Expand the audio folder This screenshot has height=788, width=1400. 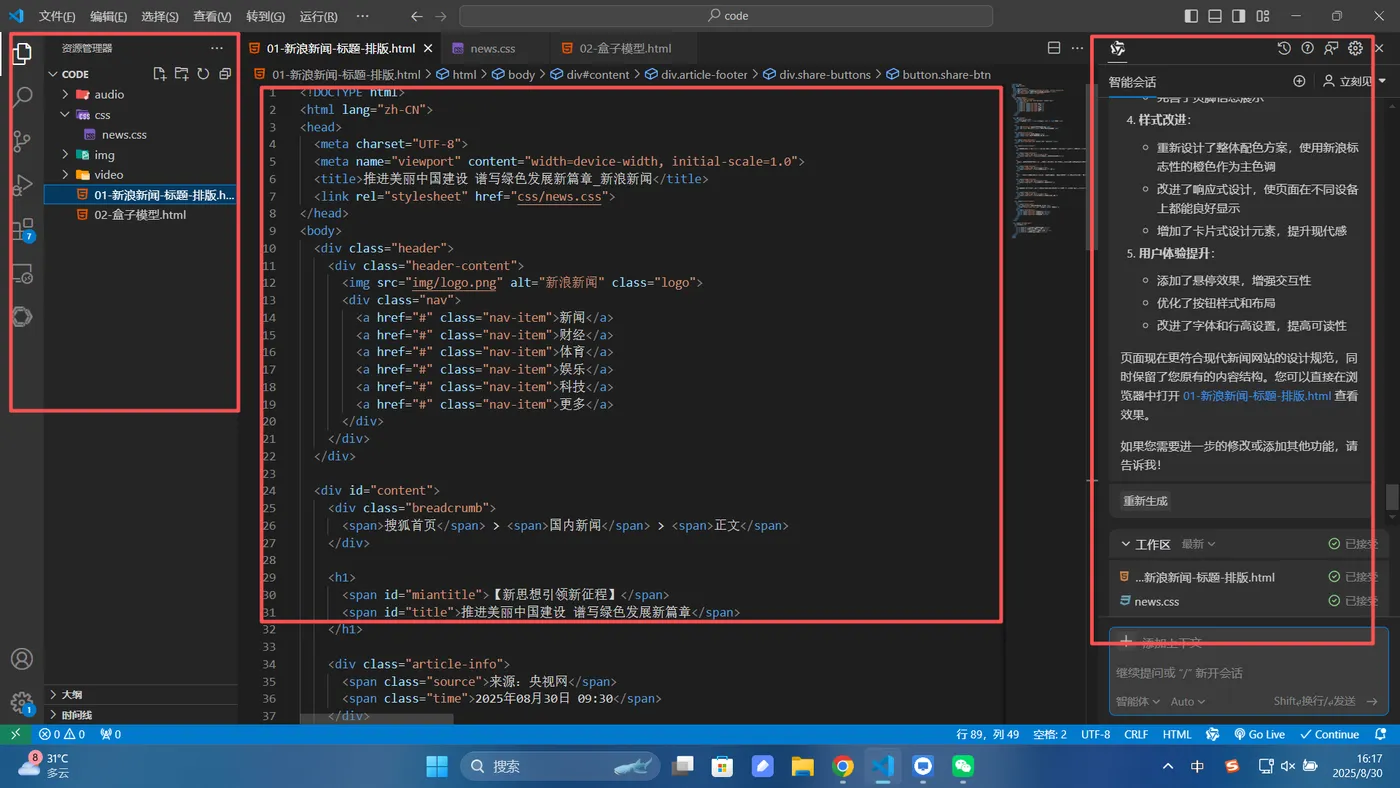(109, 94)
